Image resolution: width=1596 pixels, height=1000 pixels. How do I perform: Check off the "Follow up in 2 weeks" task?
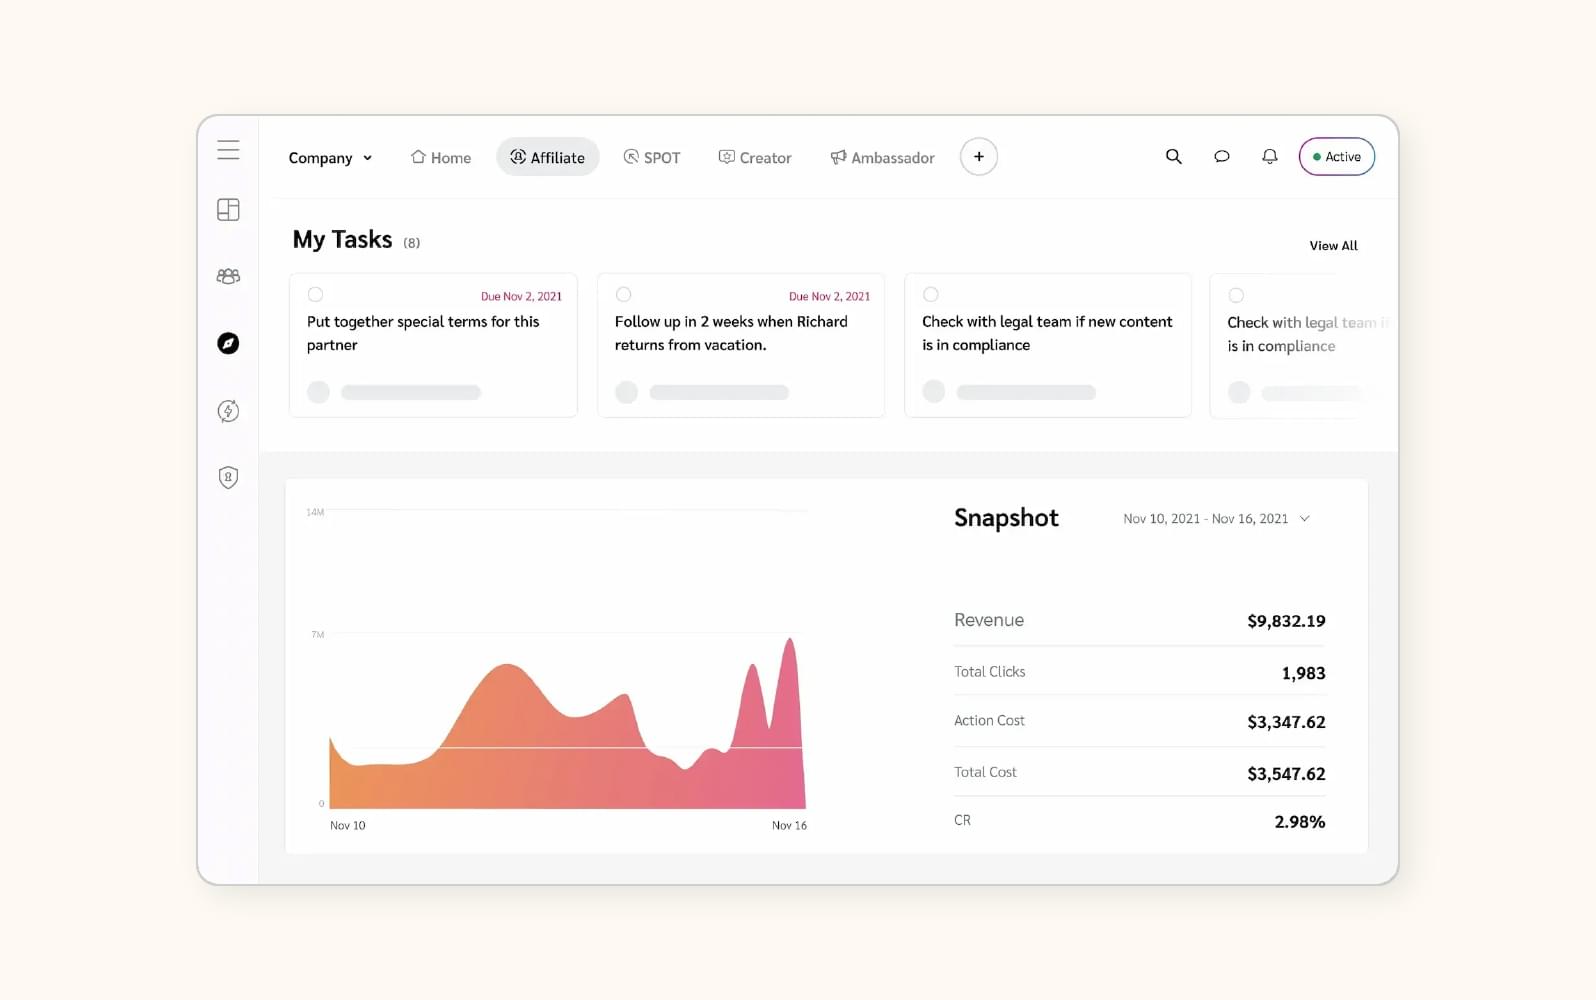[x=624, y=295]
